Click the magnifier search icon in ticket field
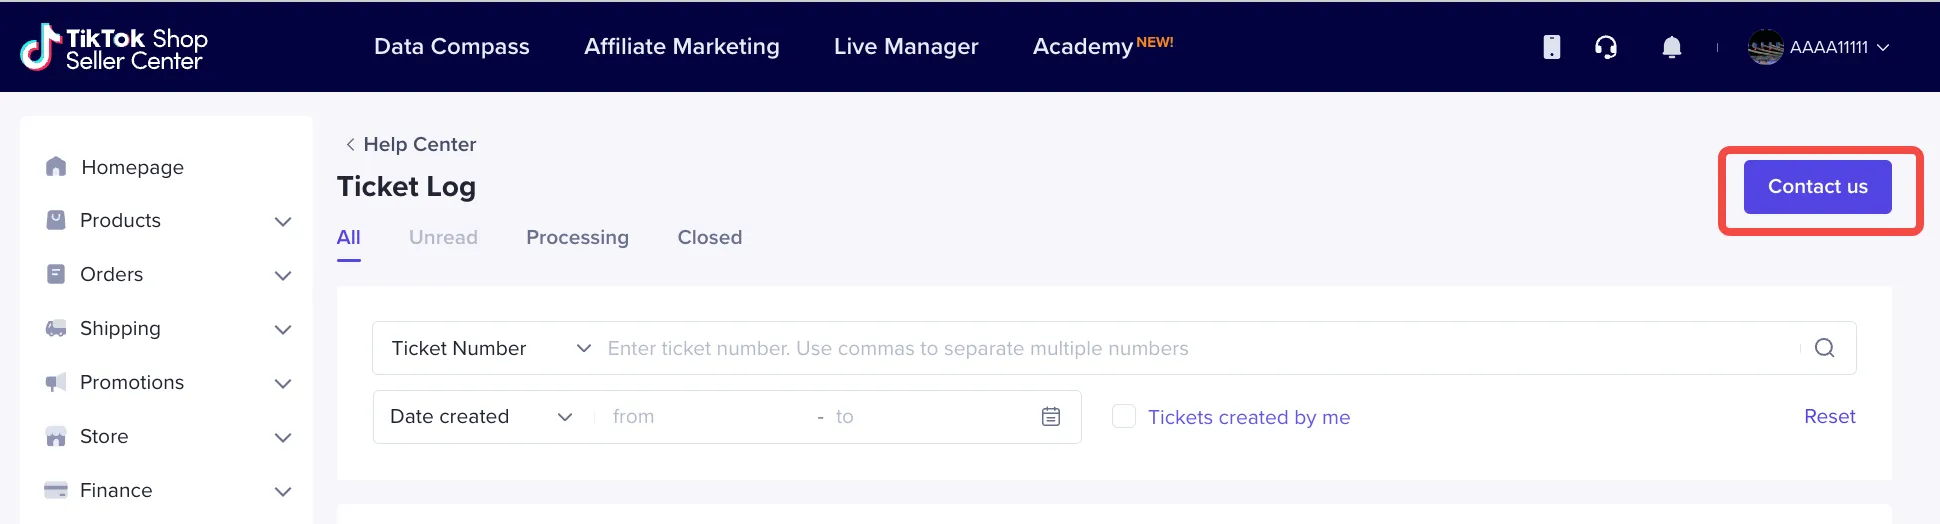1940x524 pixels. (x=1824, y=348)
